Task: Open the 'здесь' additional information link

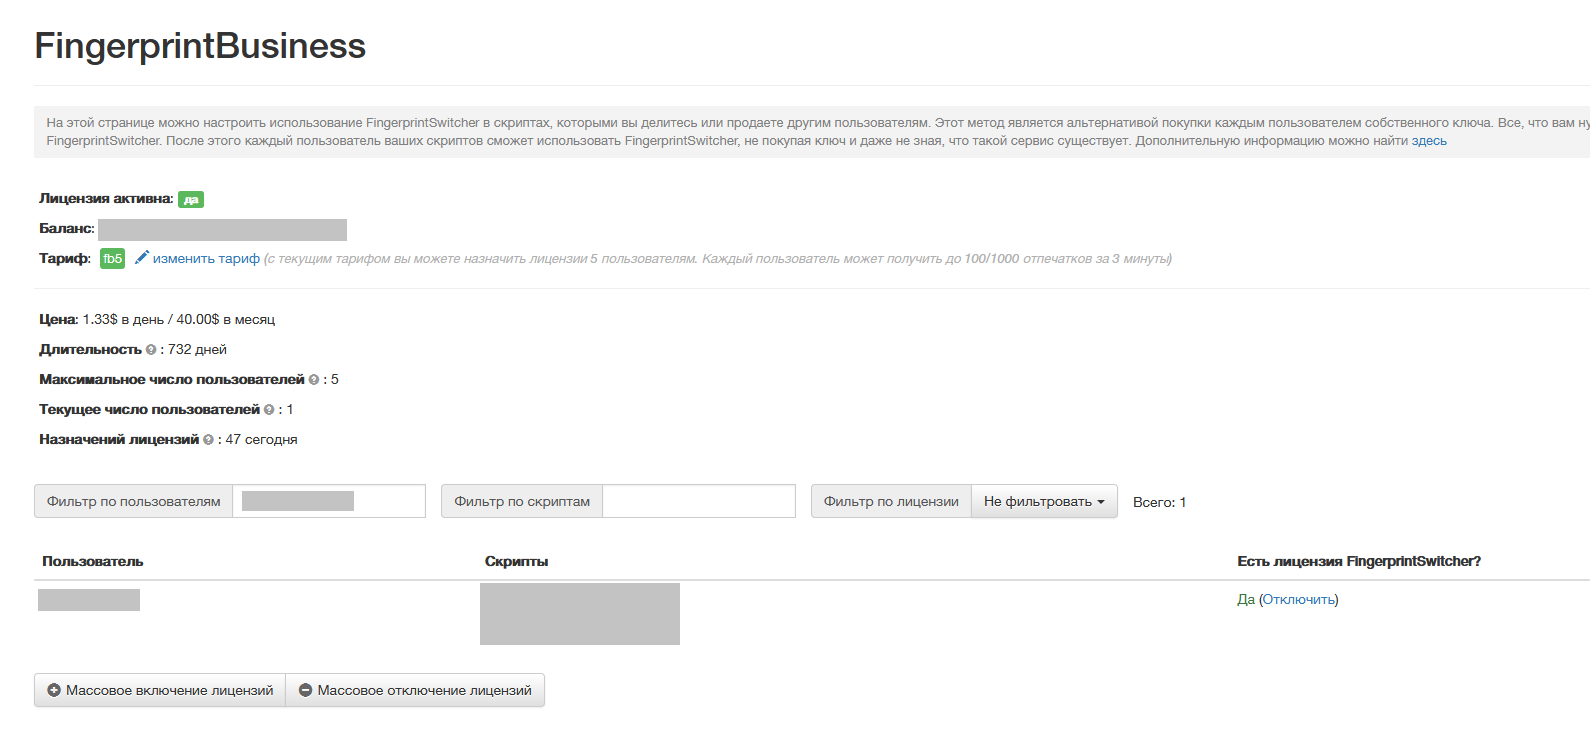Action: tap(1428, 141)
